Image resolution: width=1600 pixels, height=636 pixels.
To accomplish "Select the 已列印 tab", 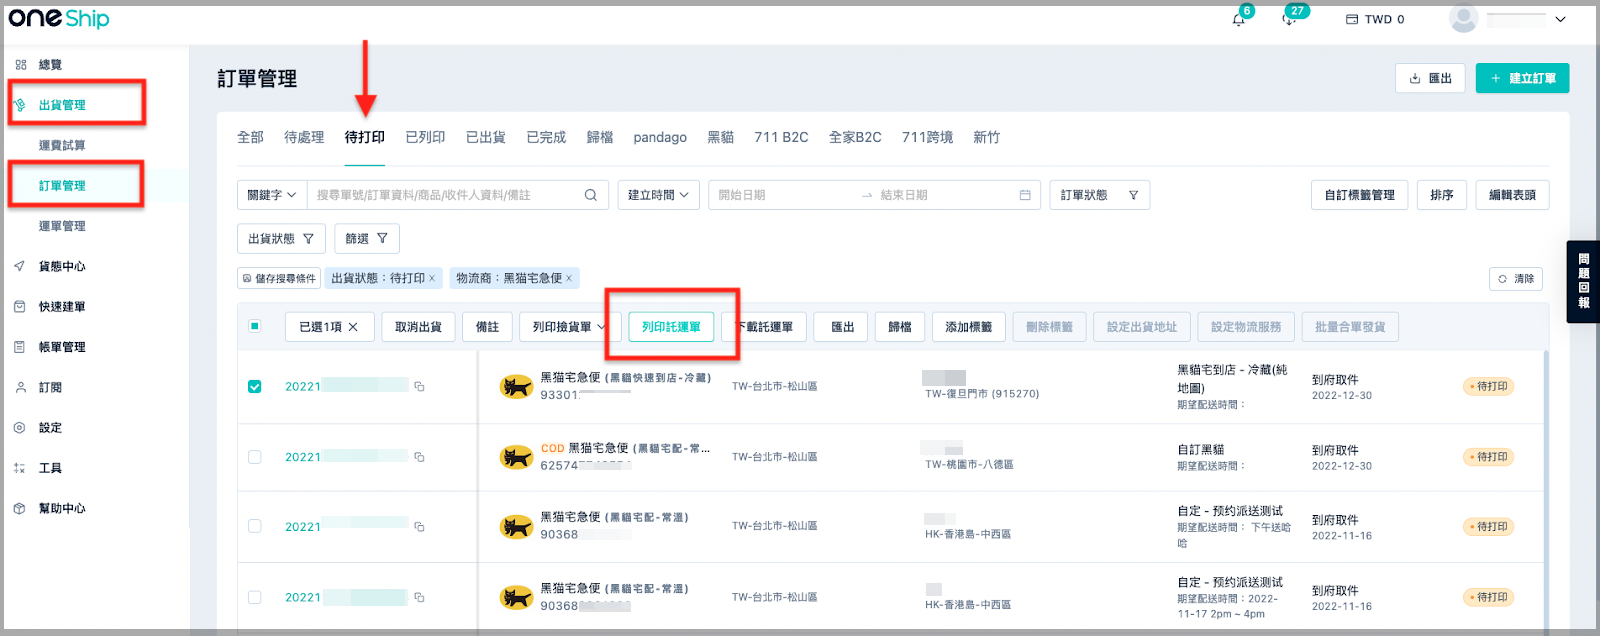I will [x=425, y=137].
